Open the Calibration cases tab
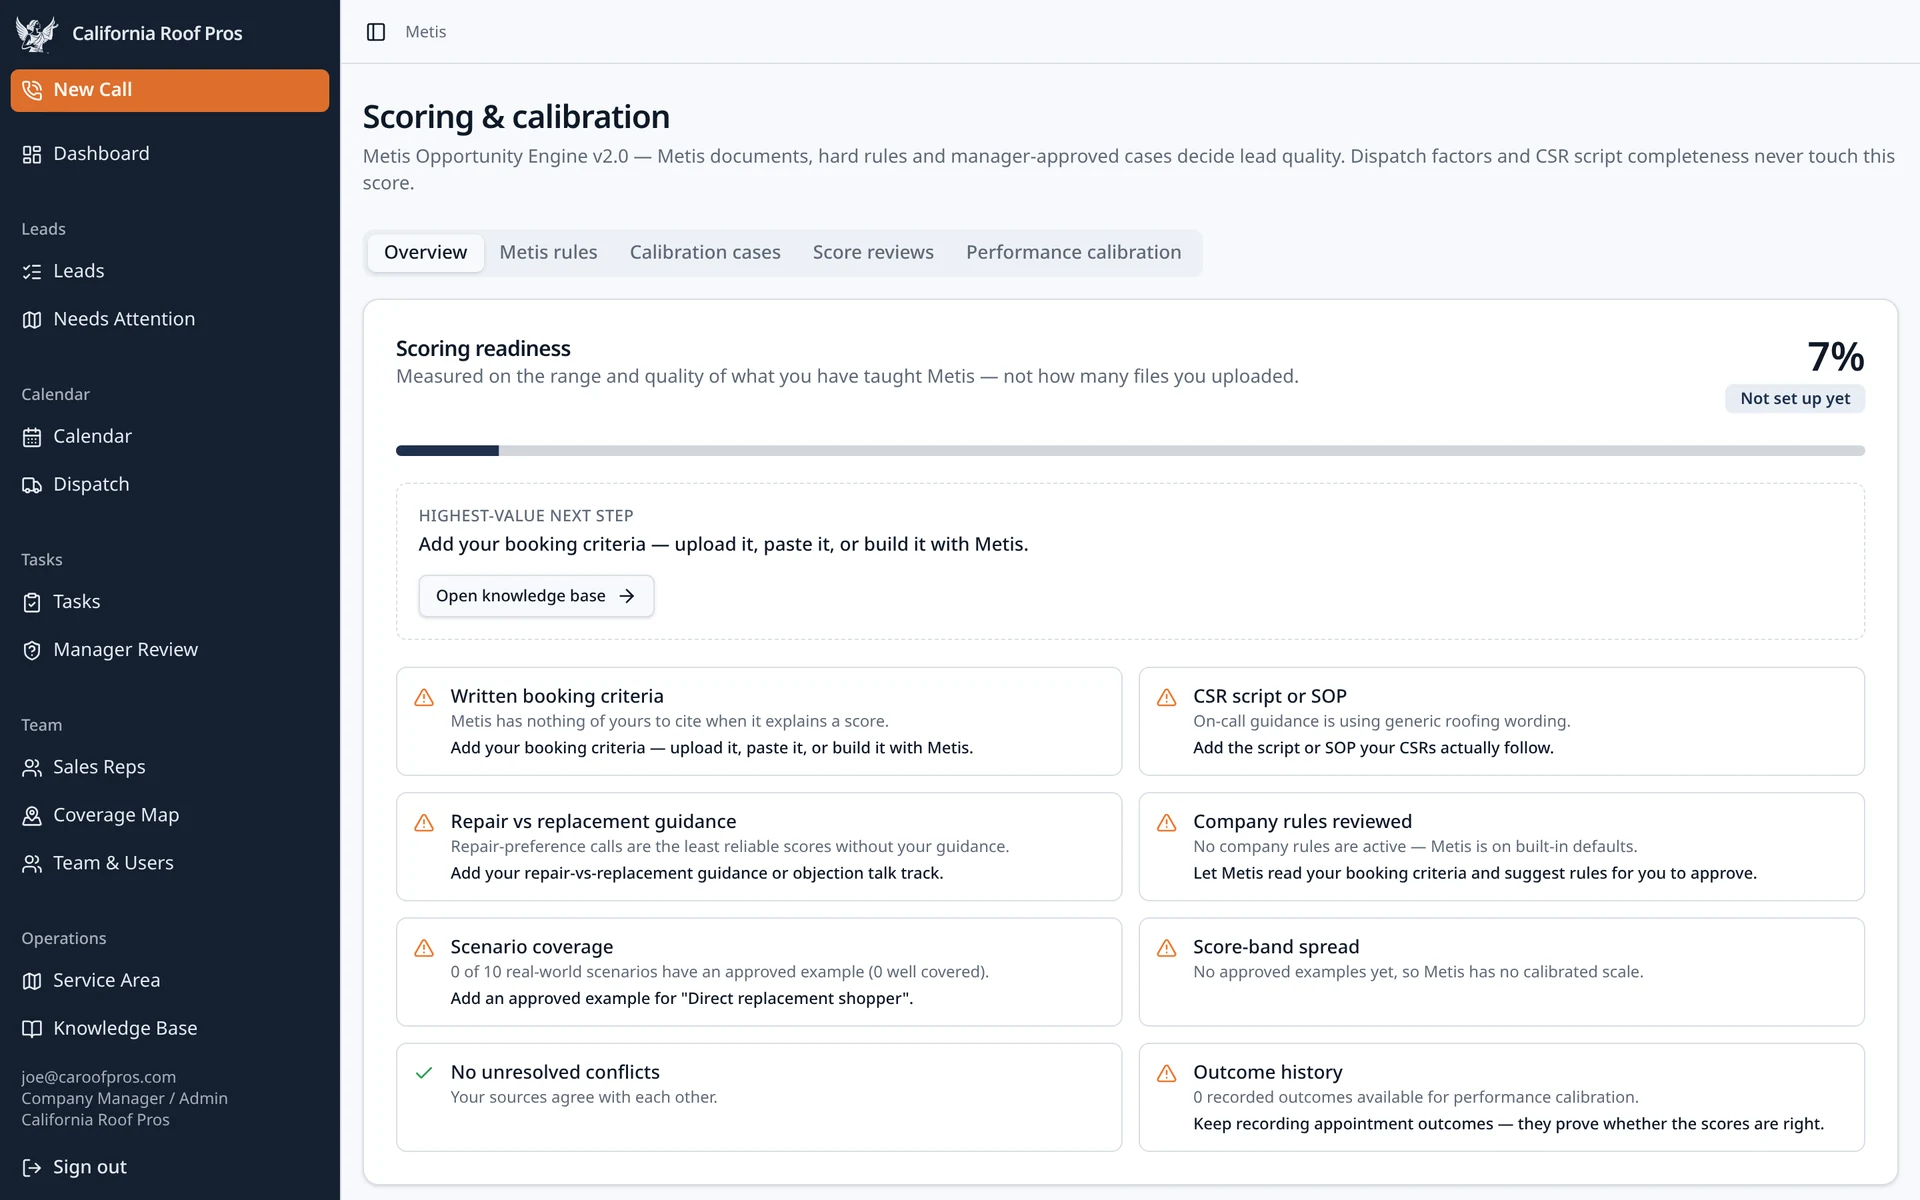Image resolution: width=1920 pixels, height=1200 pixels. point(705,253)
